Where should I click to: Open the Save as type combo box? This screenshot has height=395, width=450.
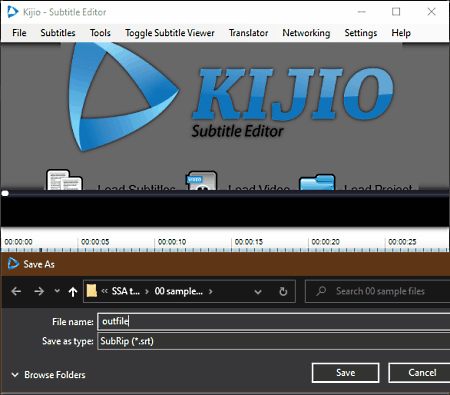[274, 341]
